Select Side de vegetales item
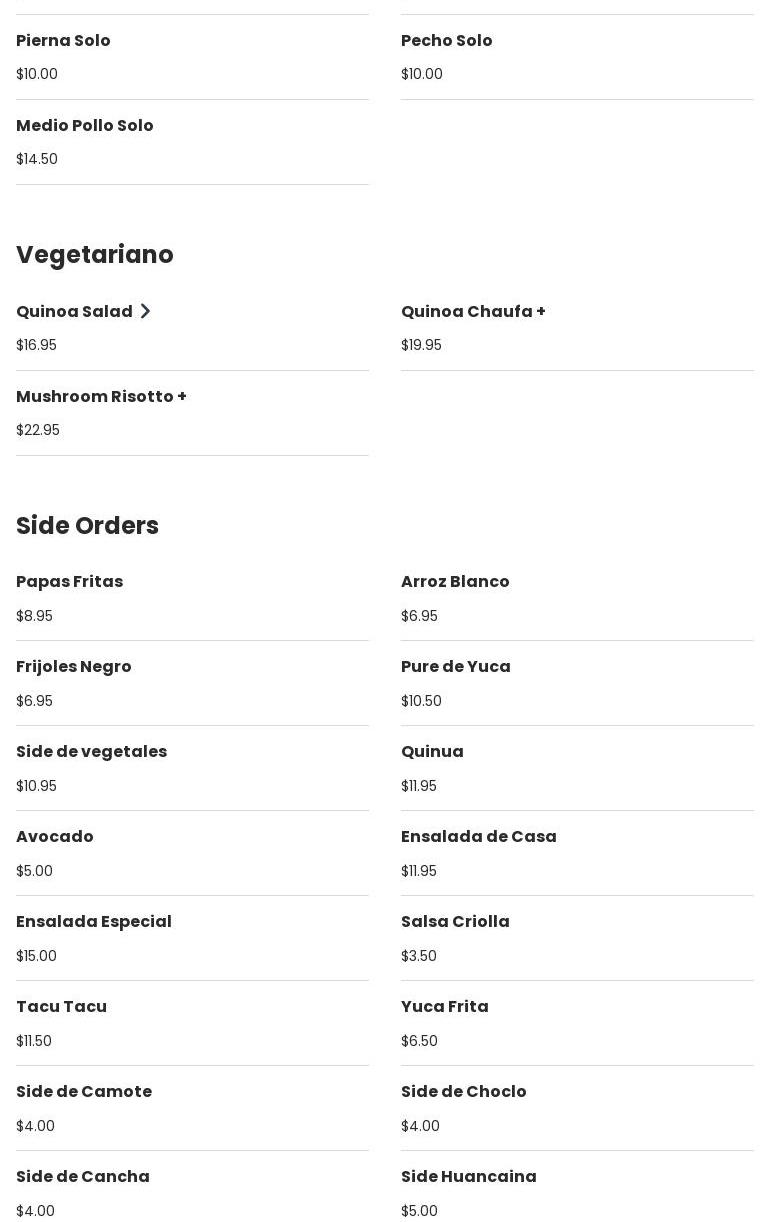 coord(91,752)
